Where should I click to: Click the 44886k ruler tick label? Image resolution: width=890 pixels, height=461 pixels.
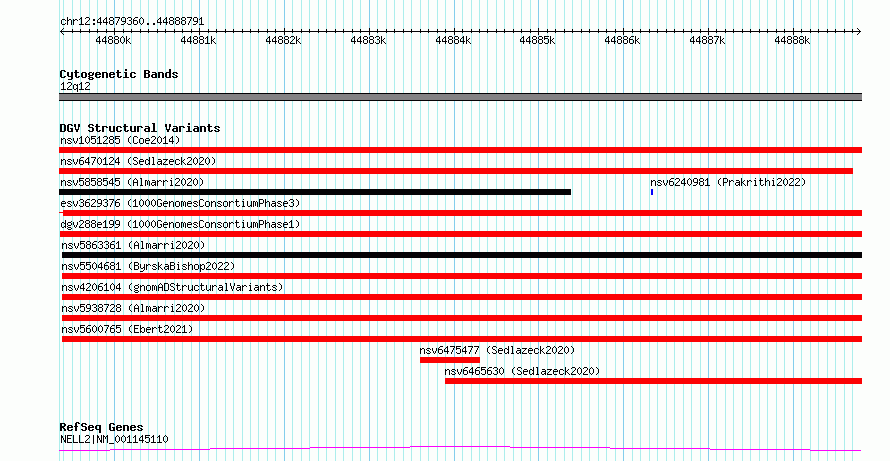tap(623, 41)
